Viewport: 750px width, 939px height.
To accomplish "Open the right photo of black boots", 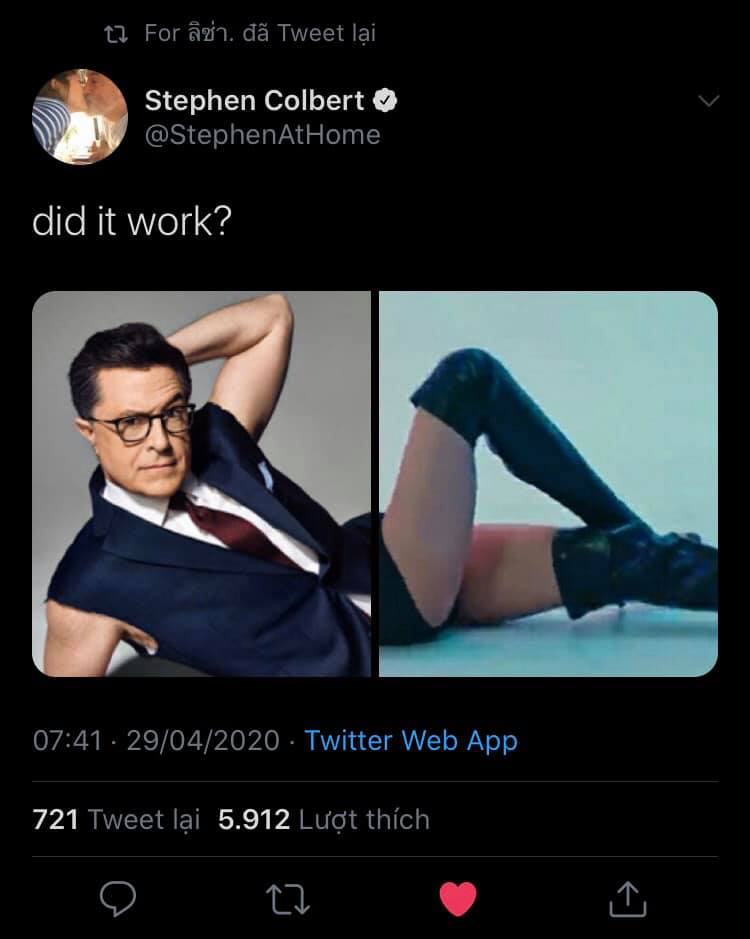I will click(x=548, y=484).
